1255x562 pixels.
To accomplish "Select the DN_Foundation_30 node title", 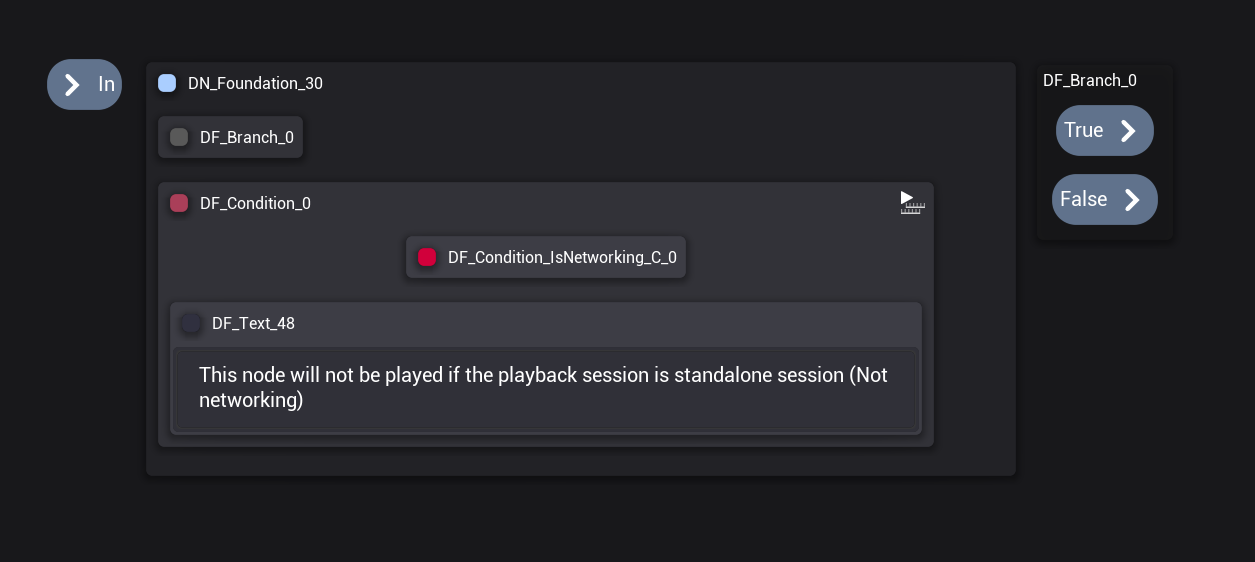I will coord(255,84).
